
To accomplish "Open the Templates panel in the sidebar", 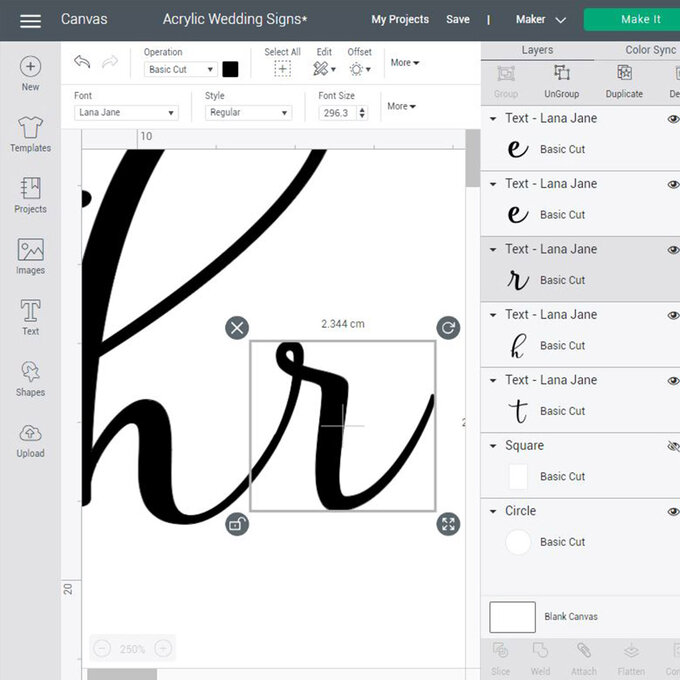I will click(30, 134).
